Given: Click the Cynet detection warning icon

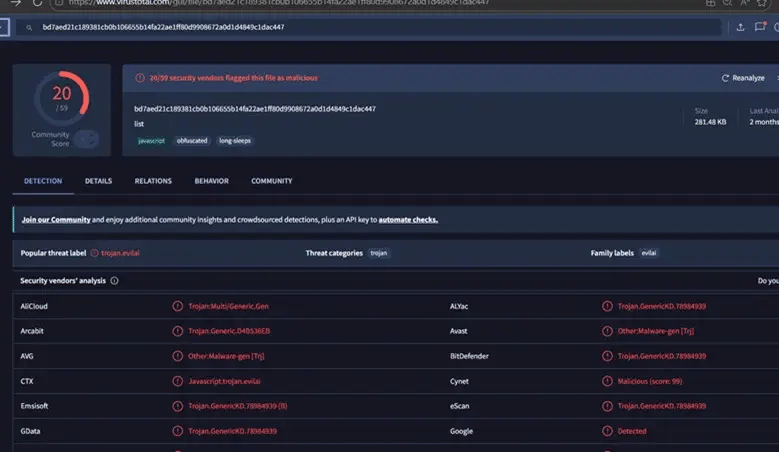Looking at the screenshot, I should coord(607,381).
